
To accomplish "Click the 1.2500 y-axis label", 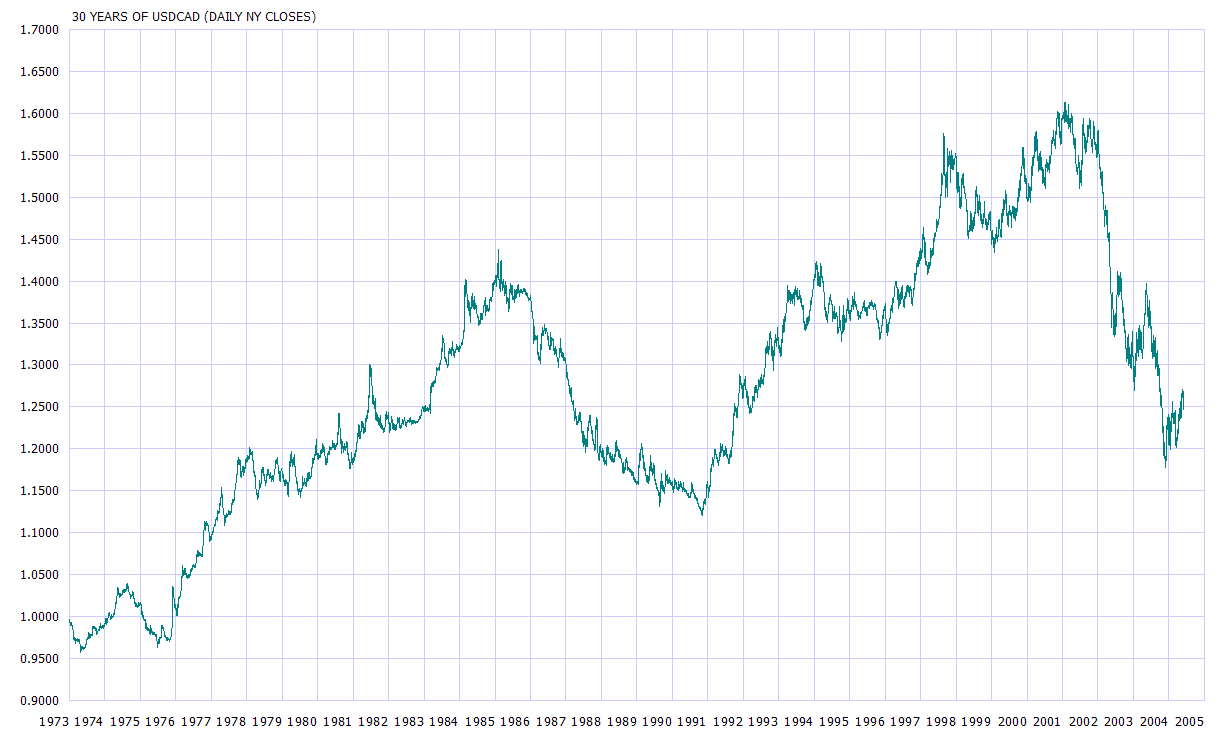I will pos(40,407).
